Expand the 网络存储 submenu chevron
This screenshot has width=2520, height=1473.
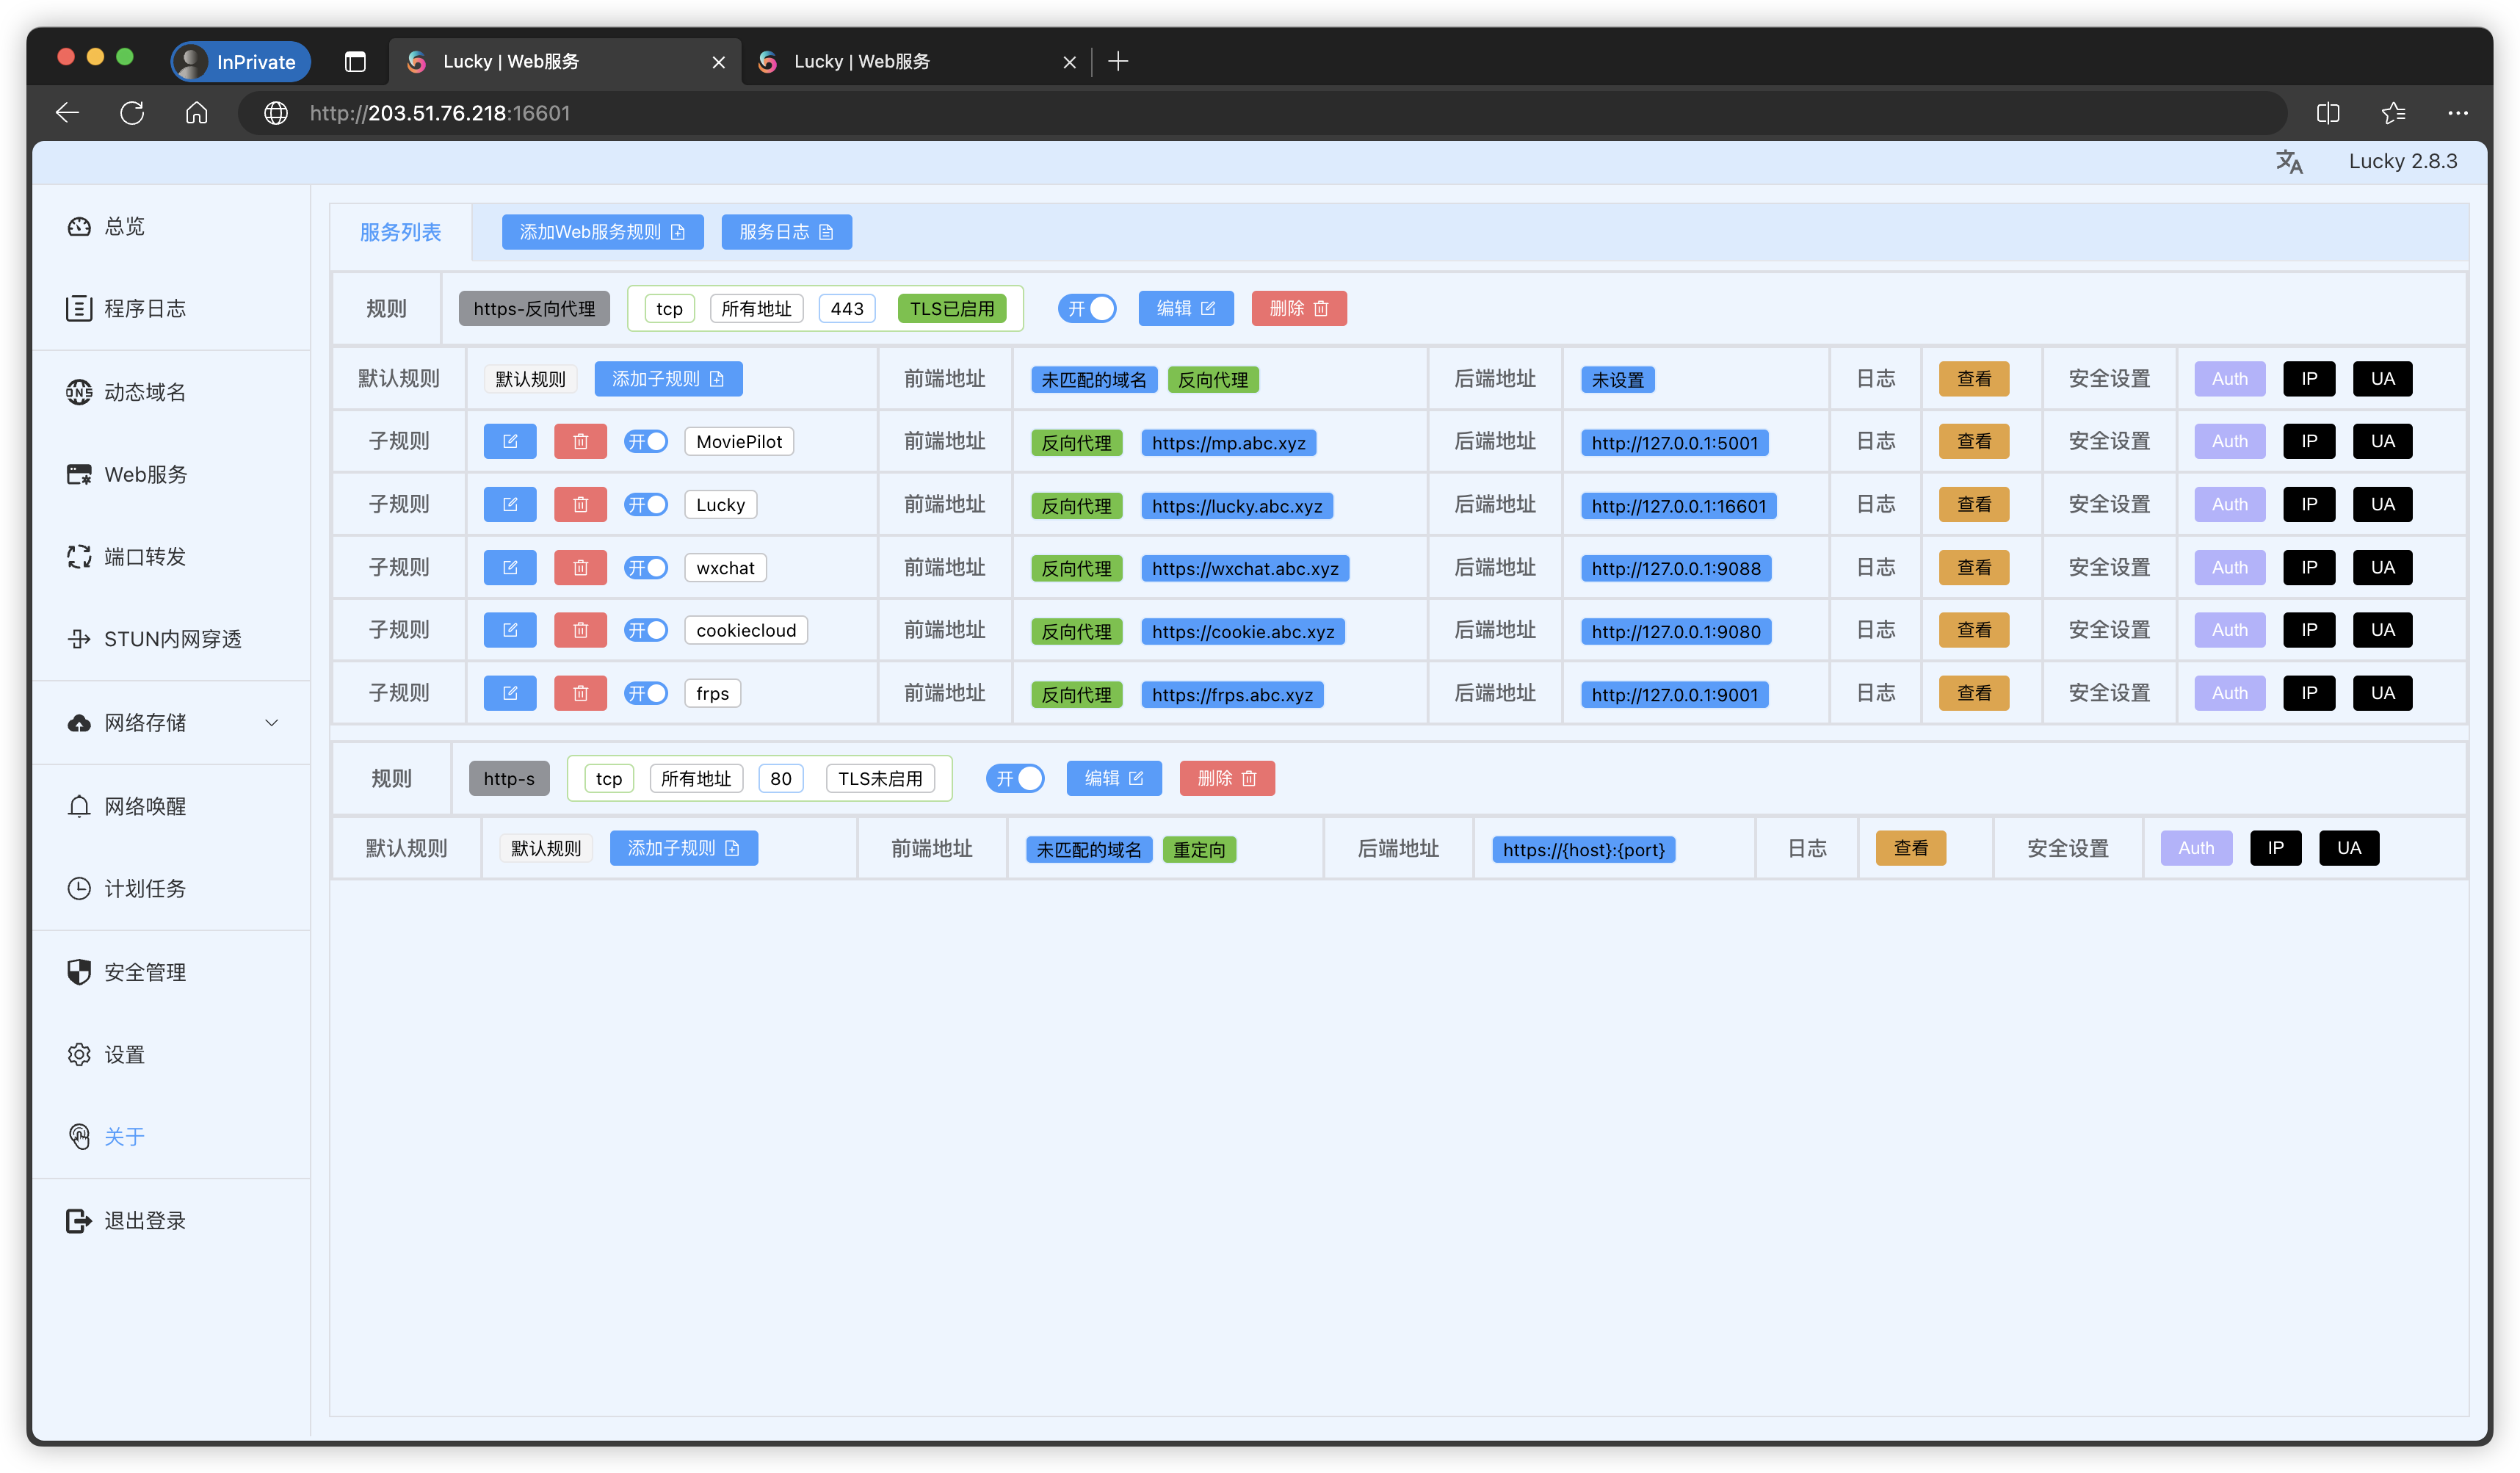pos(272,723)
